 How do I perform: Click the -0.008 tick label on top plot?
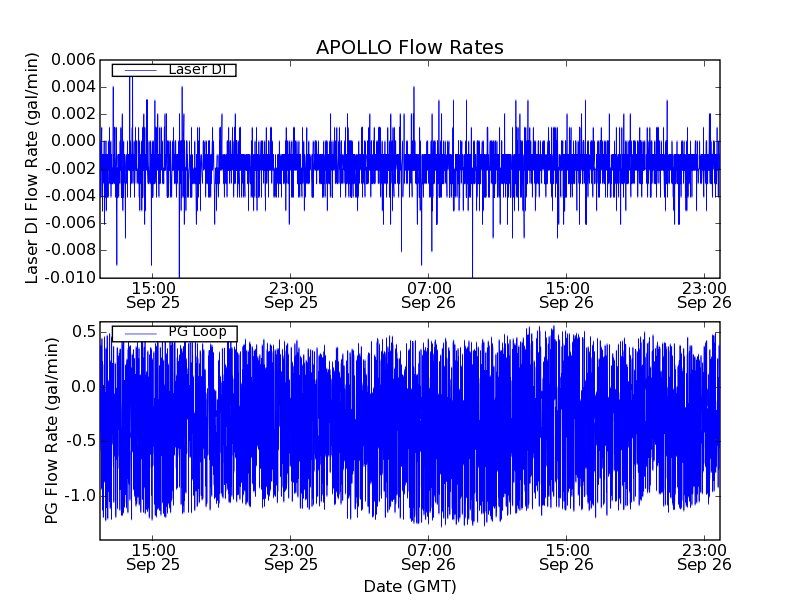70,250
